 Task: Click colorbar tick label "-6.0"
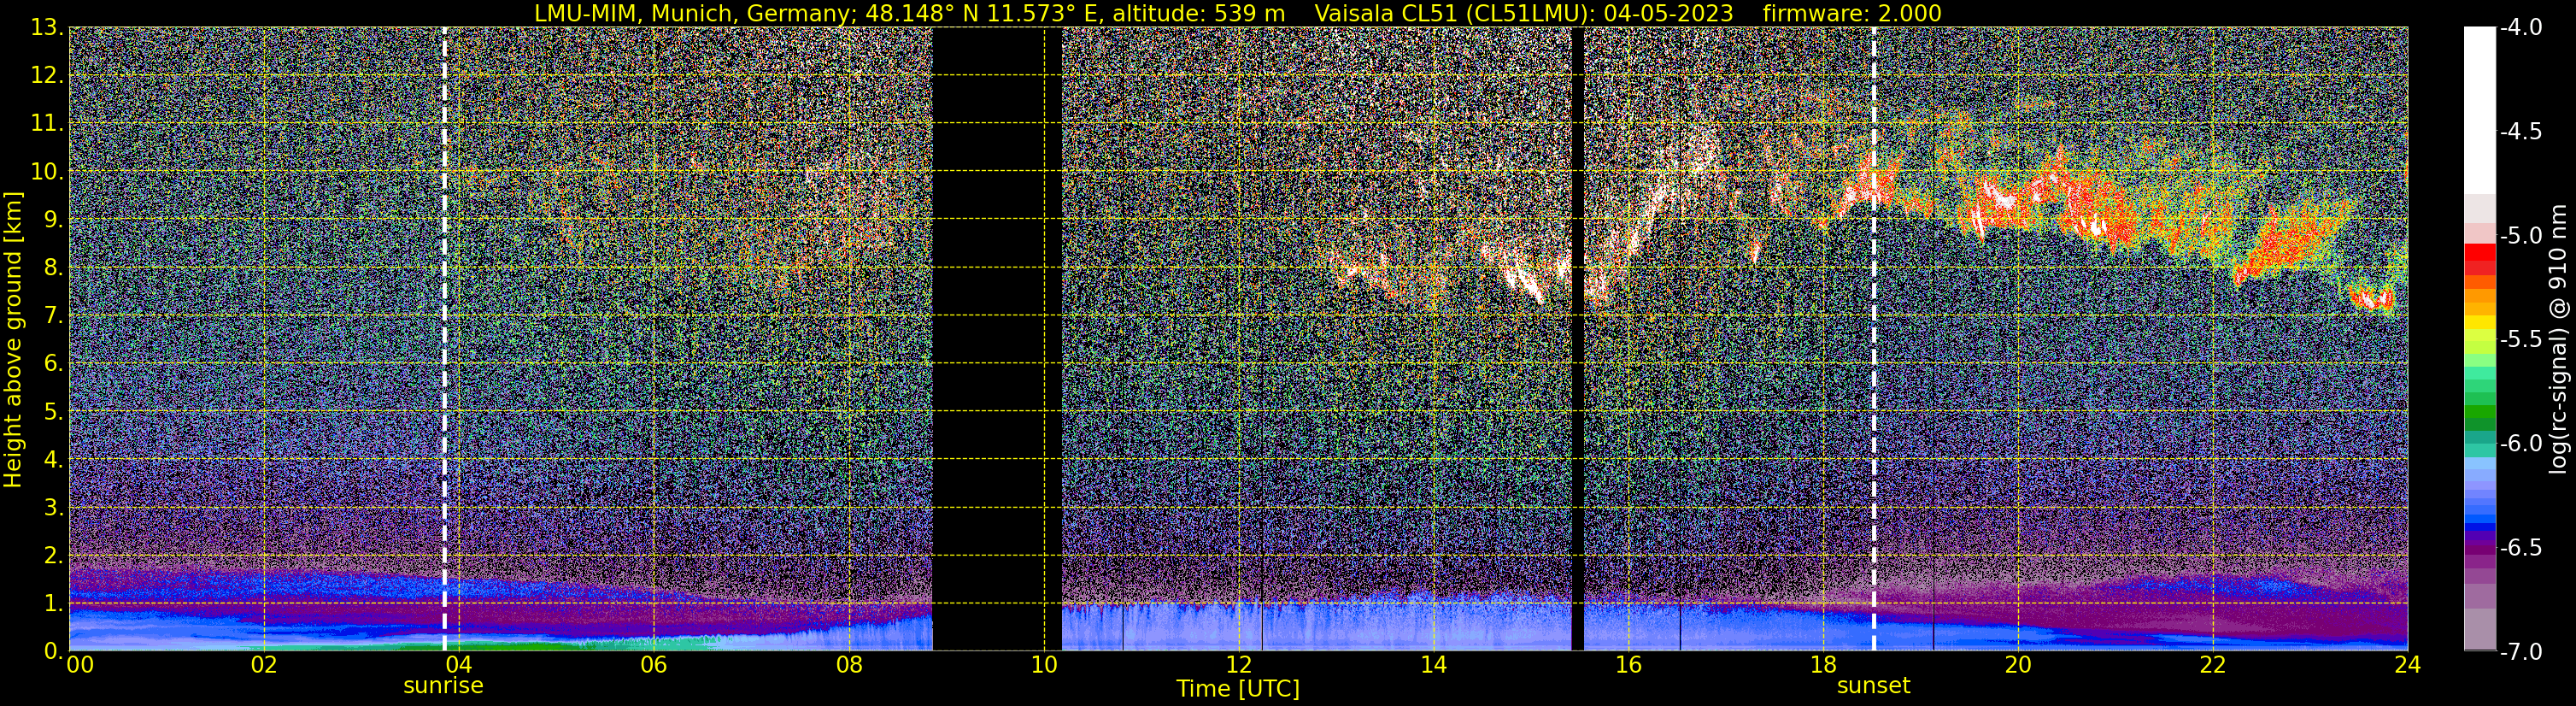2520,443
